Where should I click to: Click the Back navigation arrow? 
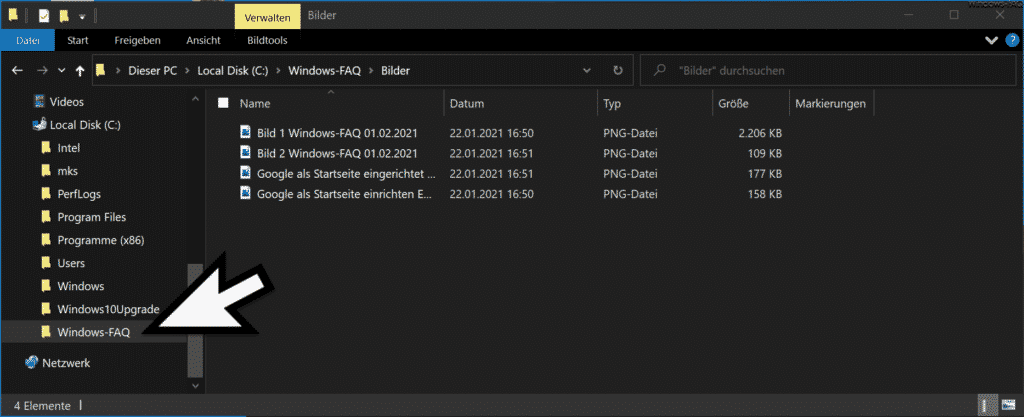click(18, 70)
